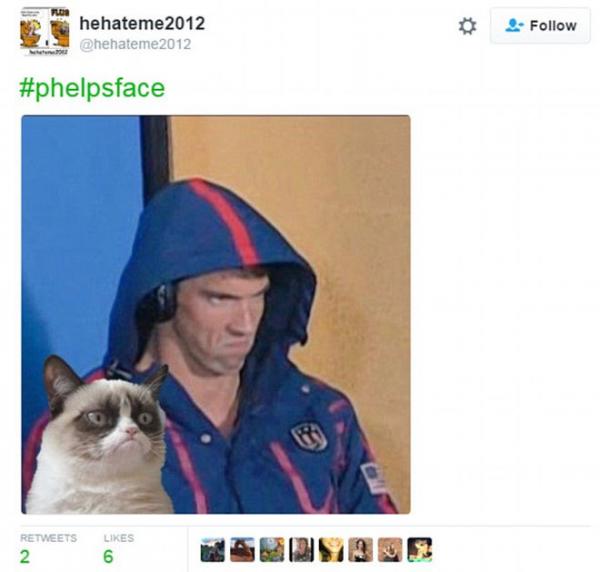Open the gear settings icon
This screenshot has height=572, width=600.
[x=467, y=26]
